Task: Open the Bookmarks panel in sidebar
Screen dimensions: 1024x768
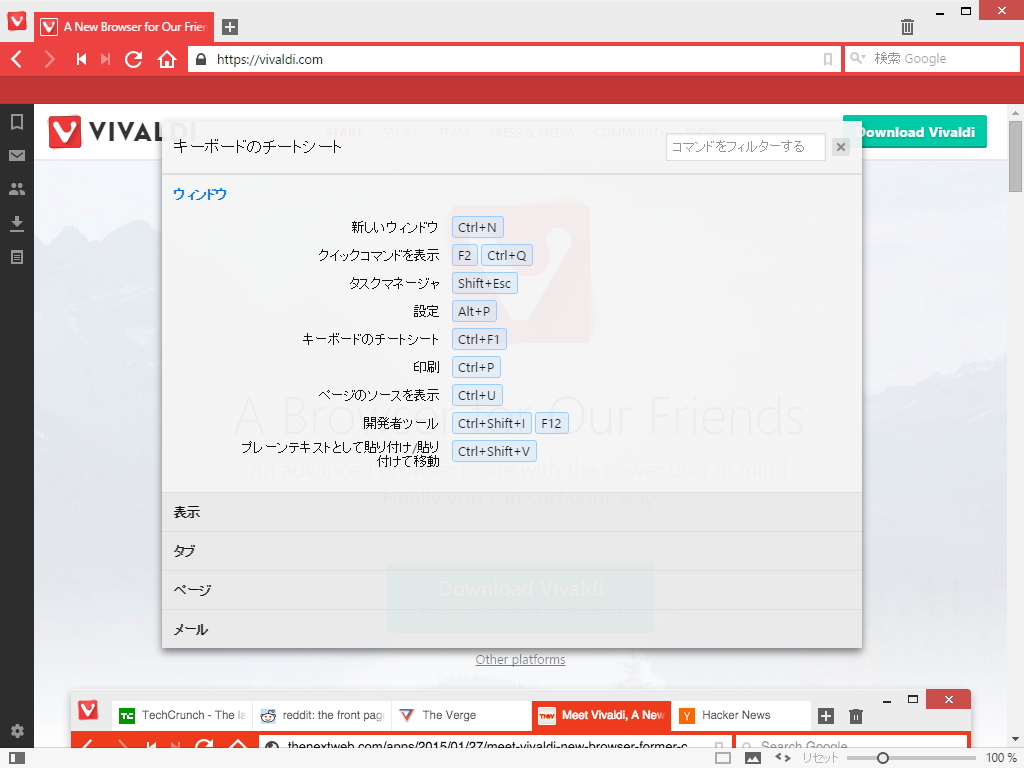Action: [17, 121]
